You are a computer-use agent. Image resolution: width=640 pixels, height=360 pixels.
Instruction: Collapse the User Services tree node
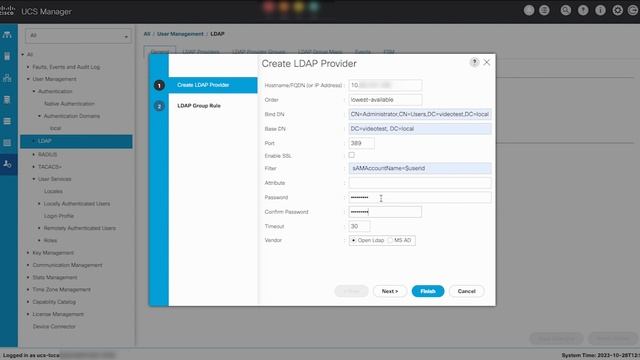coord(34,179)
